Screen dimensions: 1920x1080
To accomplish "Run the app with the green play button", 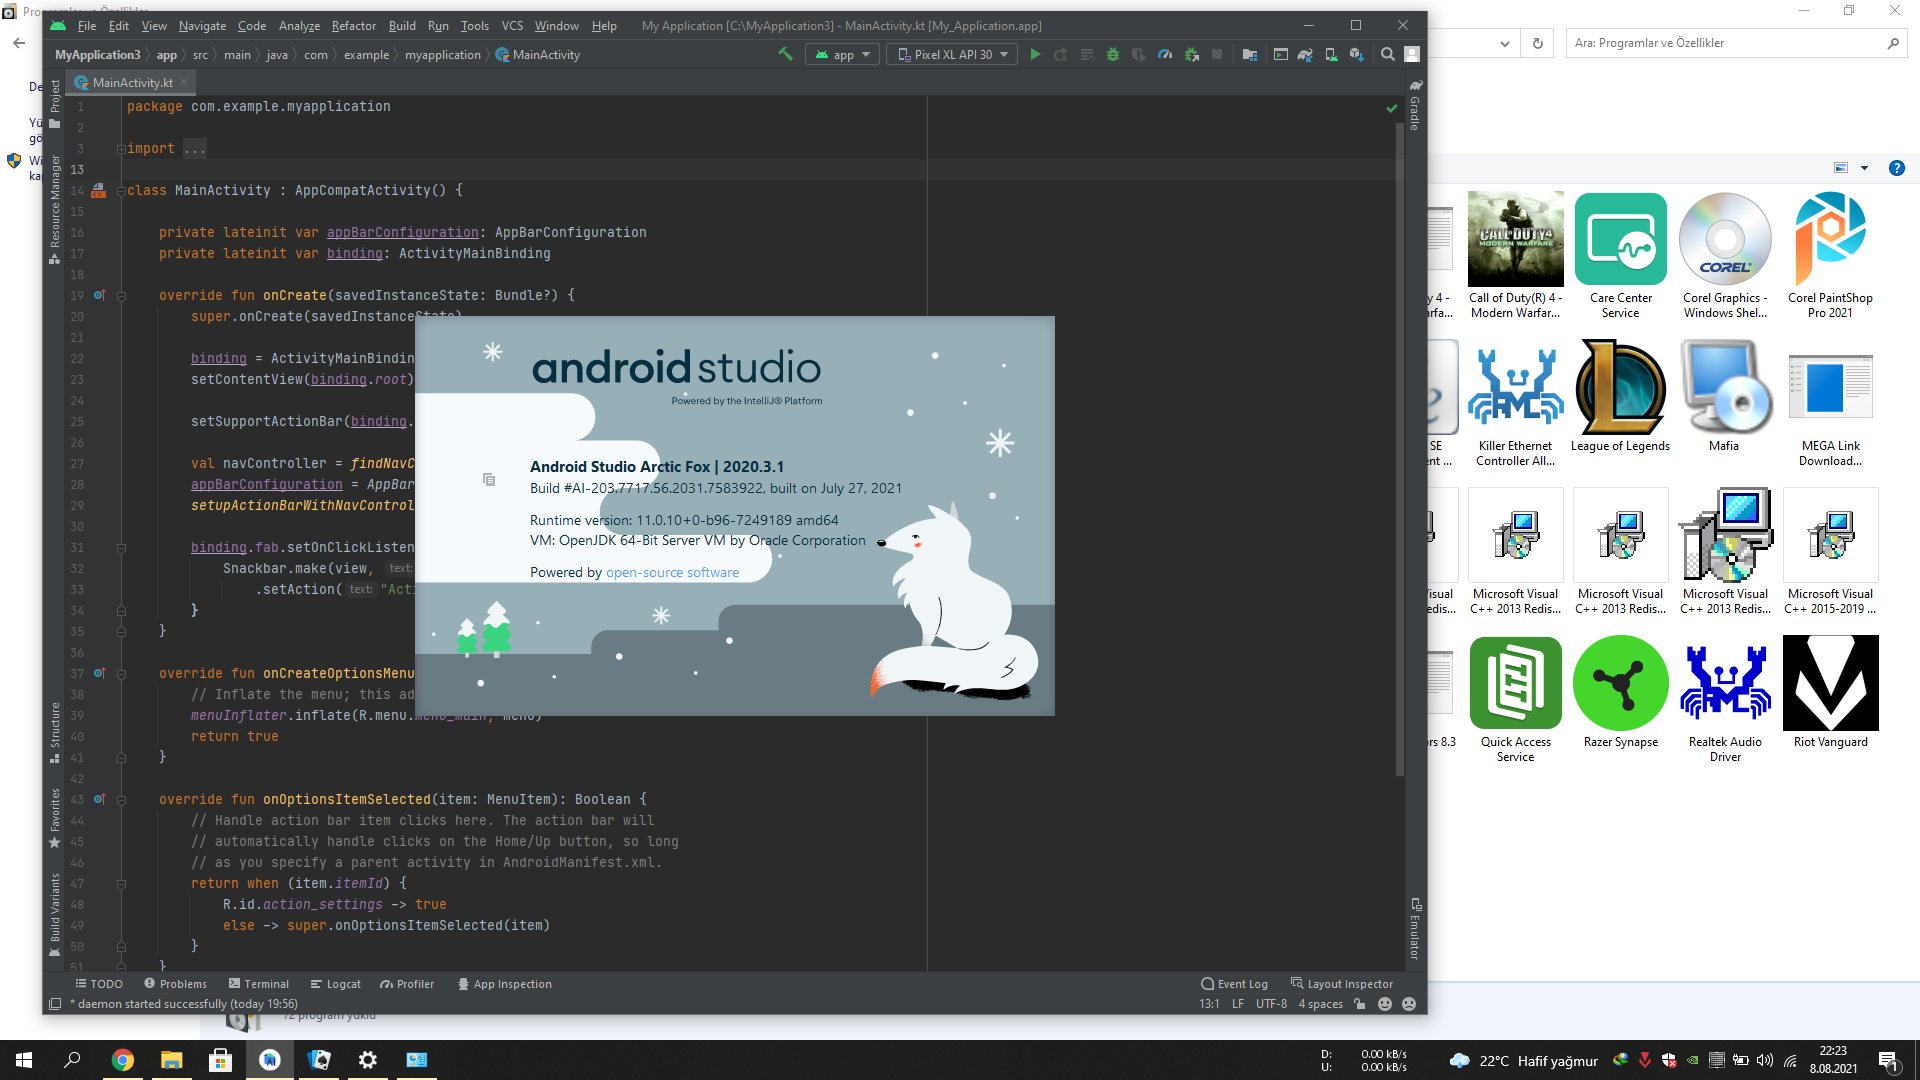I will 1035,54.
